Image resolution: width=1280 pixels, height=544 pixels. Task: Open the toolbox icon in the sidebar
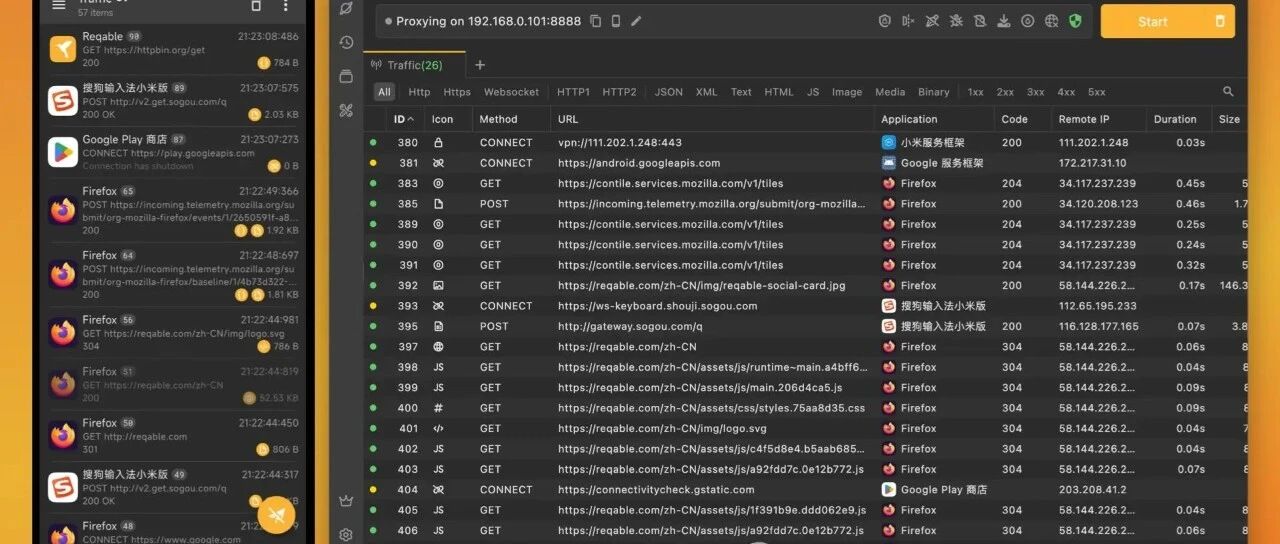[346, 110]
